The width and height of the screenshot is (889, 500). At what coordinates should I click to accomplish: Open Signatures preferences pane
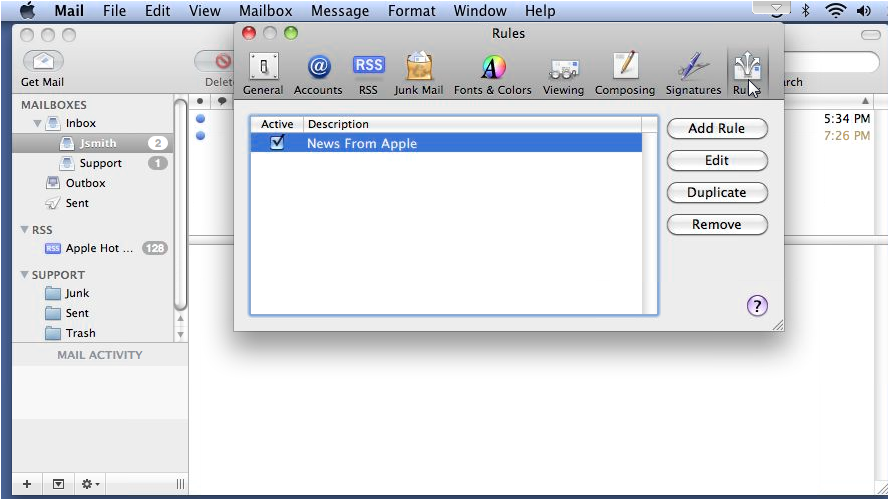(693, 74)
